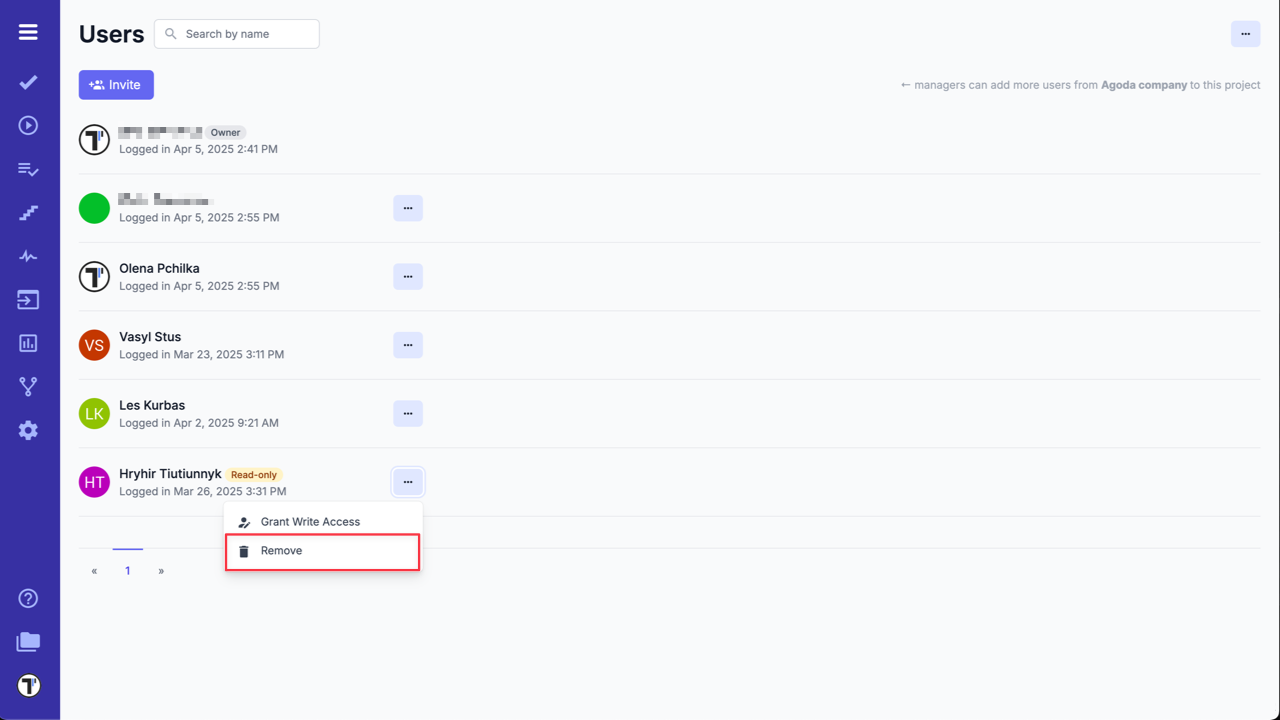Screen dimensions: 1280x720
Task: Click the checkmark Tests icon in sidebar
Action: tap(28, 82)
